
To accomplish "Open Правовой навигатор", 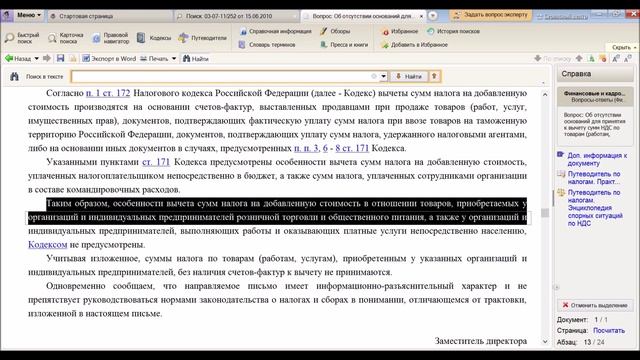I will tap(111, 38).
